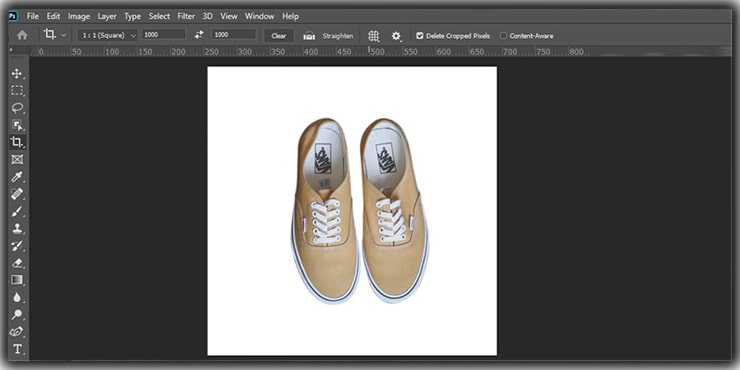Image resolution: width=740 pixels, height=370 pixels.
Task: Open crop overlay grid options
Action: [x=374, y=36]
